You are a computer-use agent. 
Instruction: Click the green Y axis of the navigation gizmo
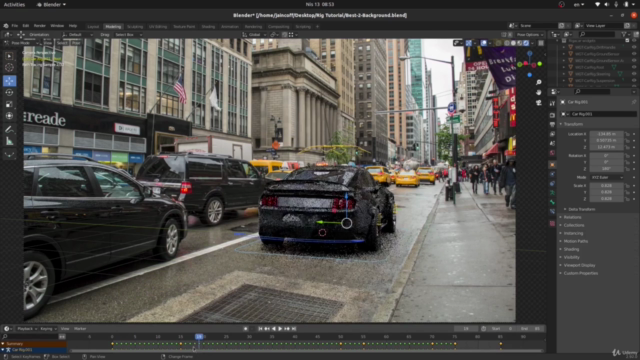click(x=540, y=64)
